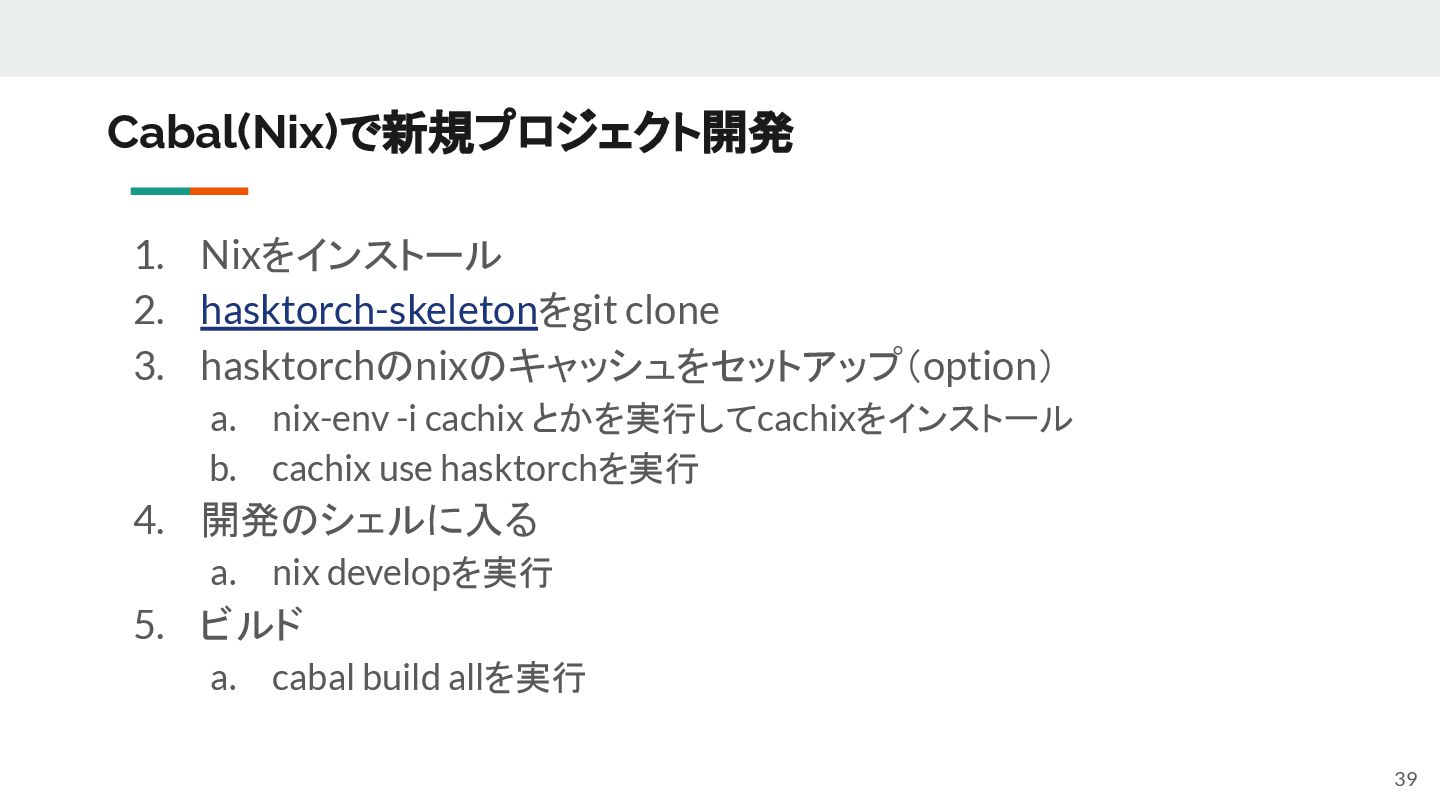The width and height of the screenshot is (1440, 810).
Task: Click the orange segment of the accent bar
Action: point(219,191)
